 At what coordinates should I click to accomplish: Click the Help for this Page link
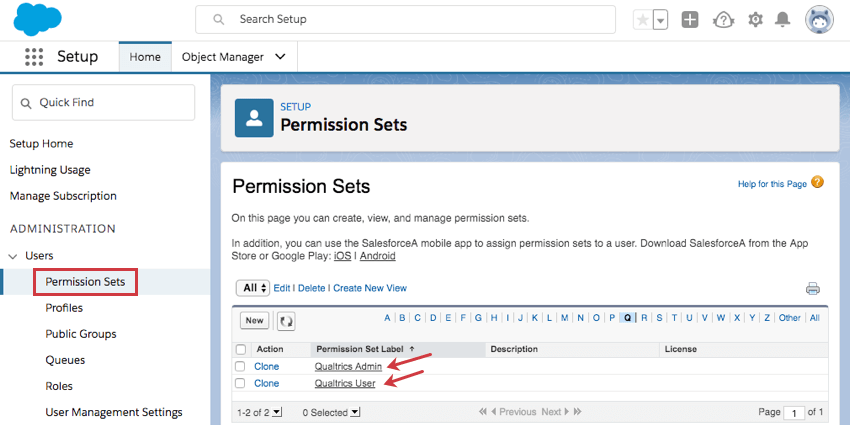click(772, 184)
